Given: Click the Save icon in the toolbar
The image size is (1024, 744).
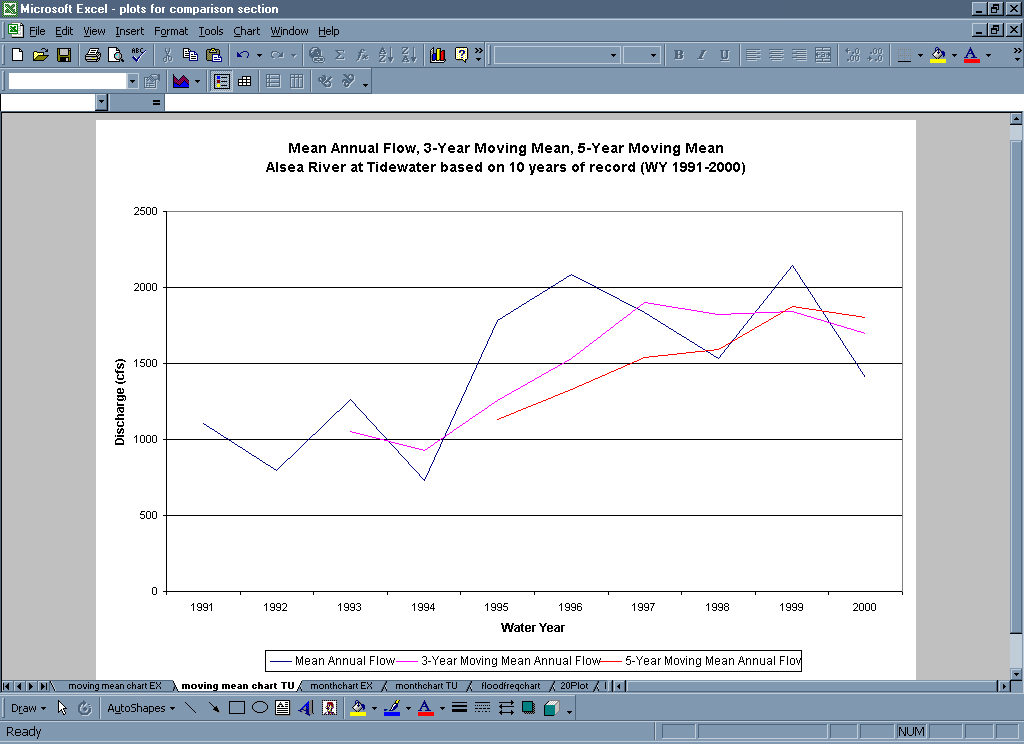Looking at the screenshot, I should (63, 55).
